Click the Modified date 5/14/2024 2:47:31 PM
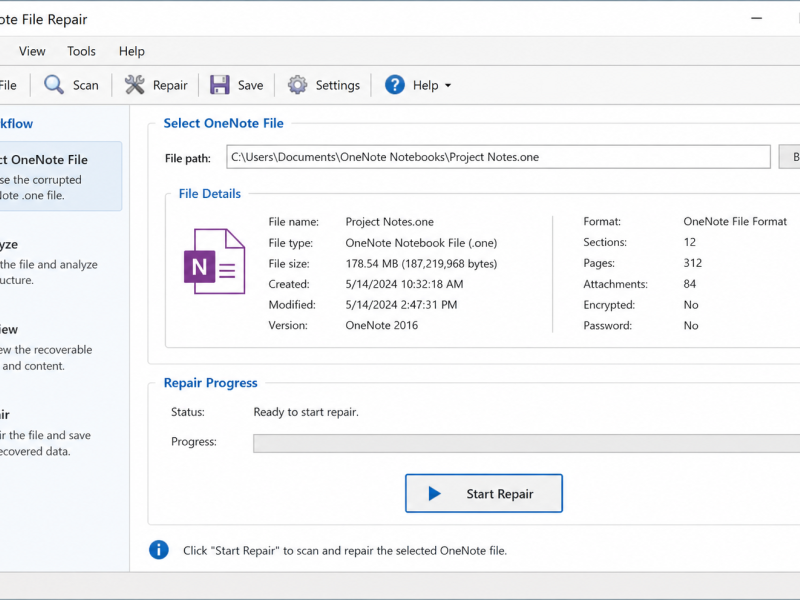This screenshot has width=800, height=600. click(402, 305)
